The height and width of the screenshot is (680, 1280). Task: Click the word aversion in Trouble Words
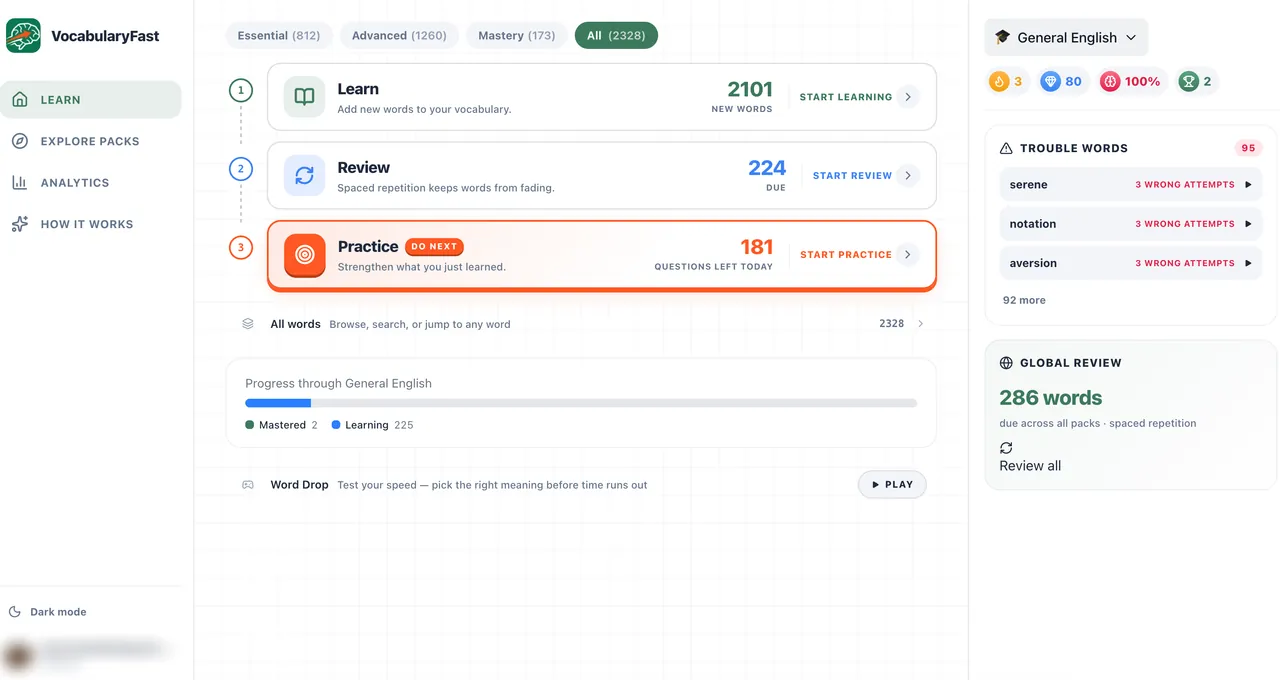point(1033,263)
